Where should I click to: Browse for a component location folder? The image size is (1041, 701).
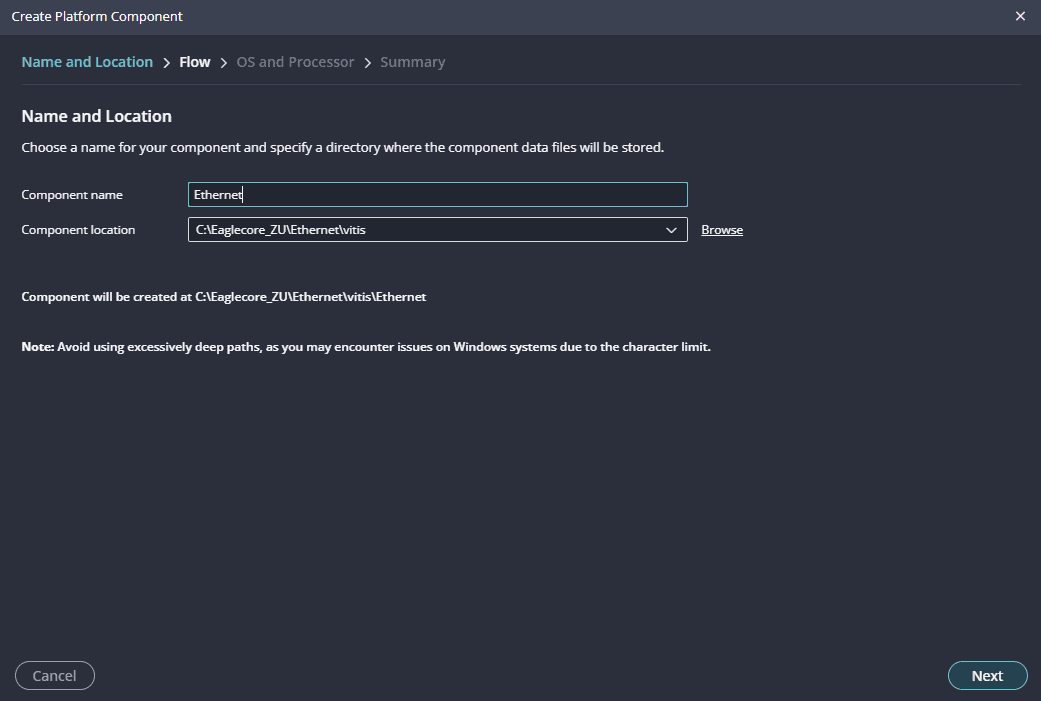(x=721, y=230)
